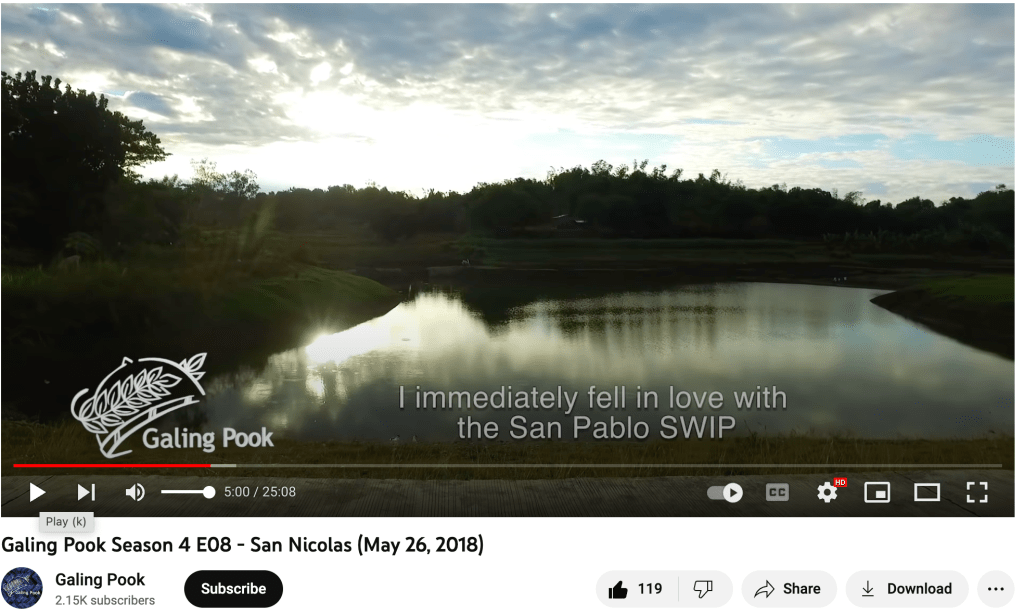The height and width of the screenshot is (615, 1024).
Task: Open the Galing Pook channel name link
Action: coord(100,580)
